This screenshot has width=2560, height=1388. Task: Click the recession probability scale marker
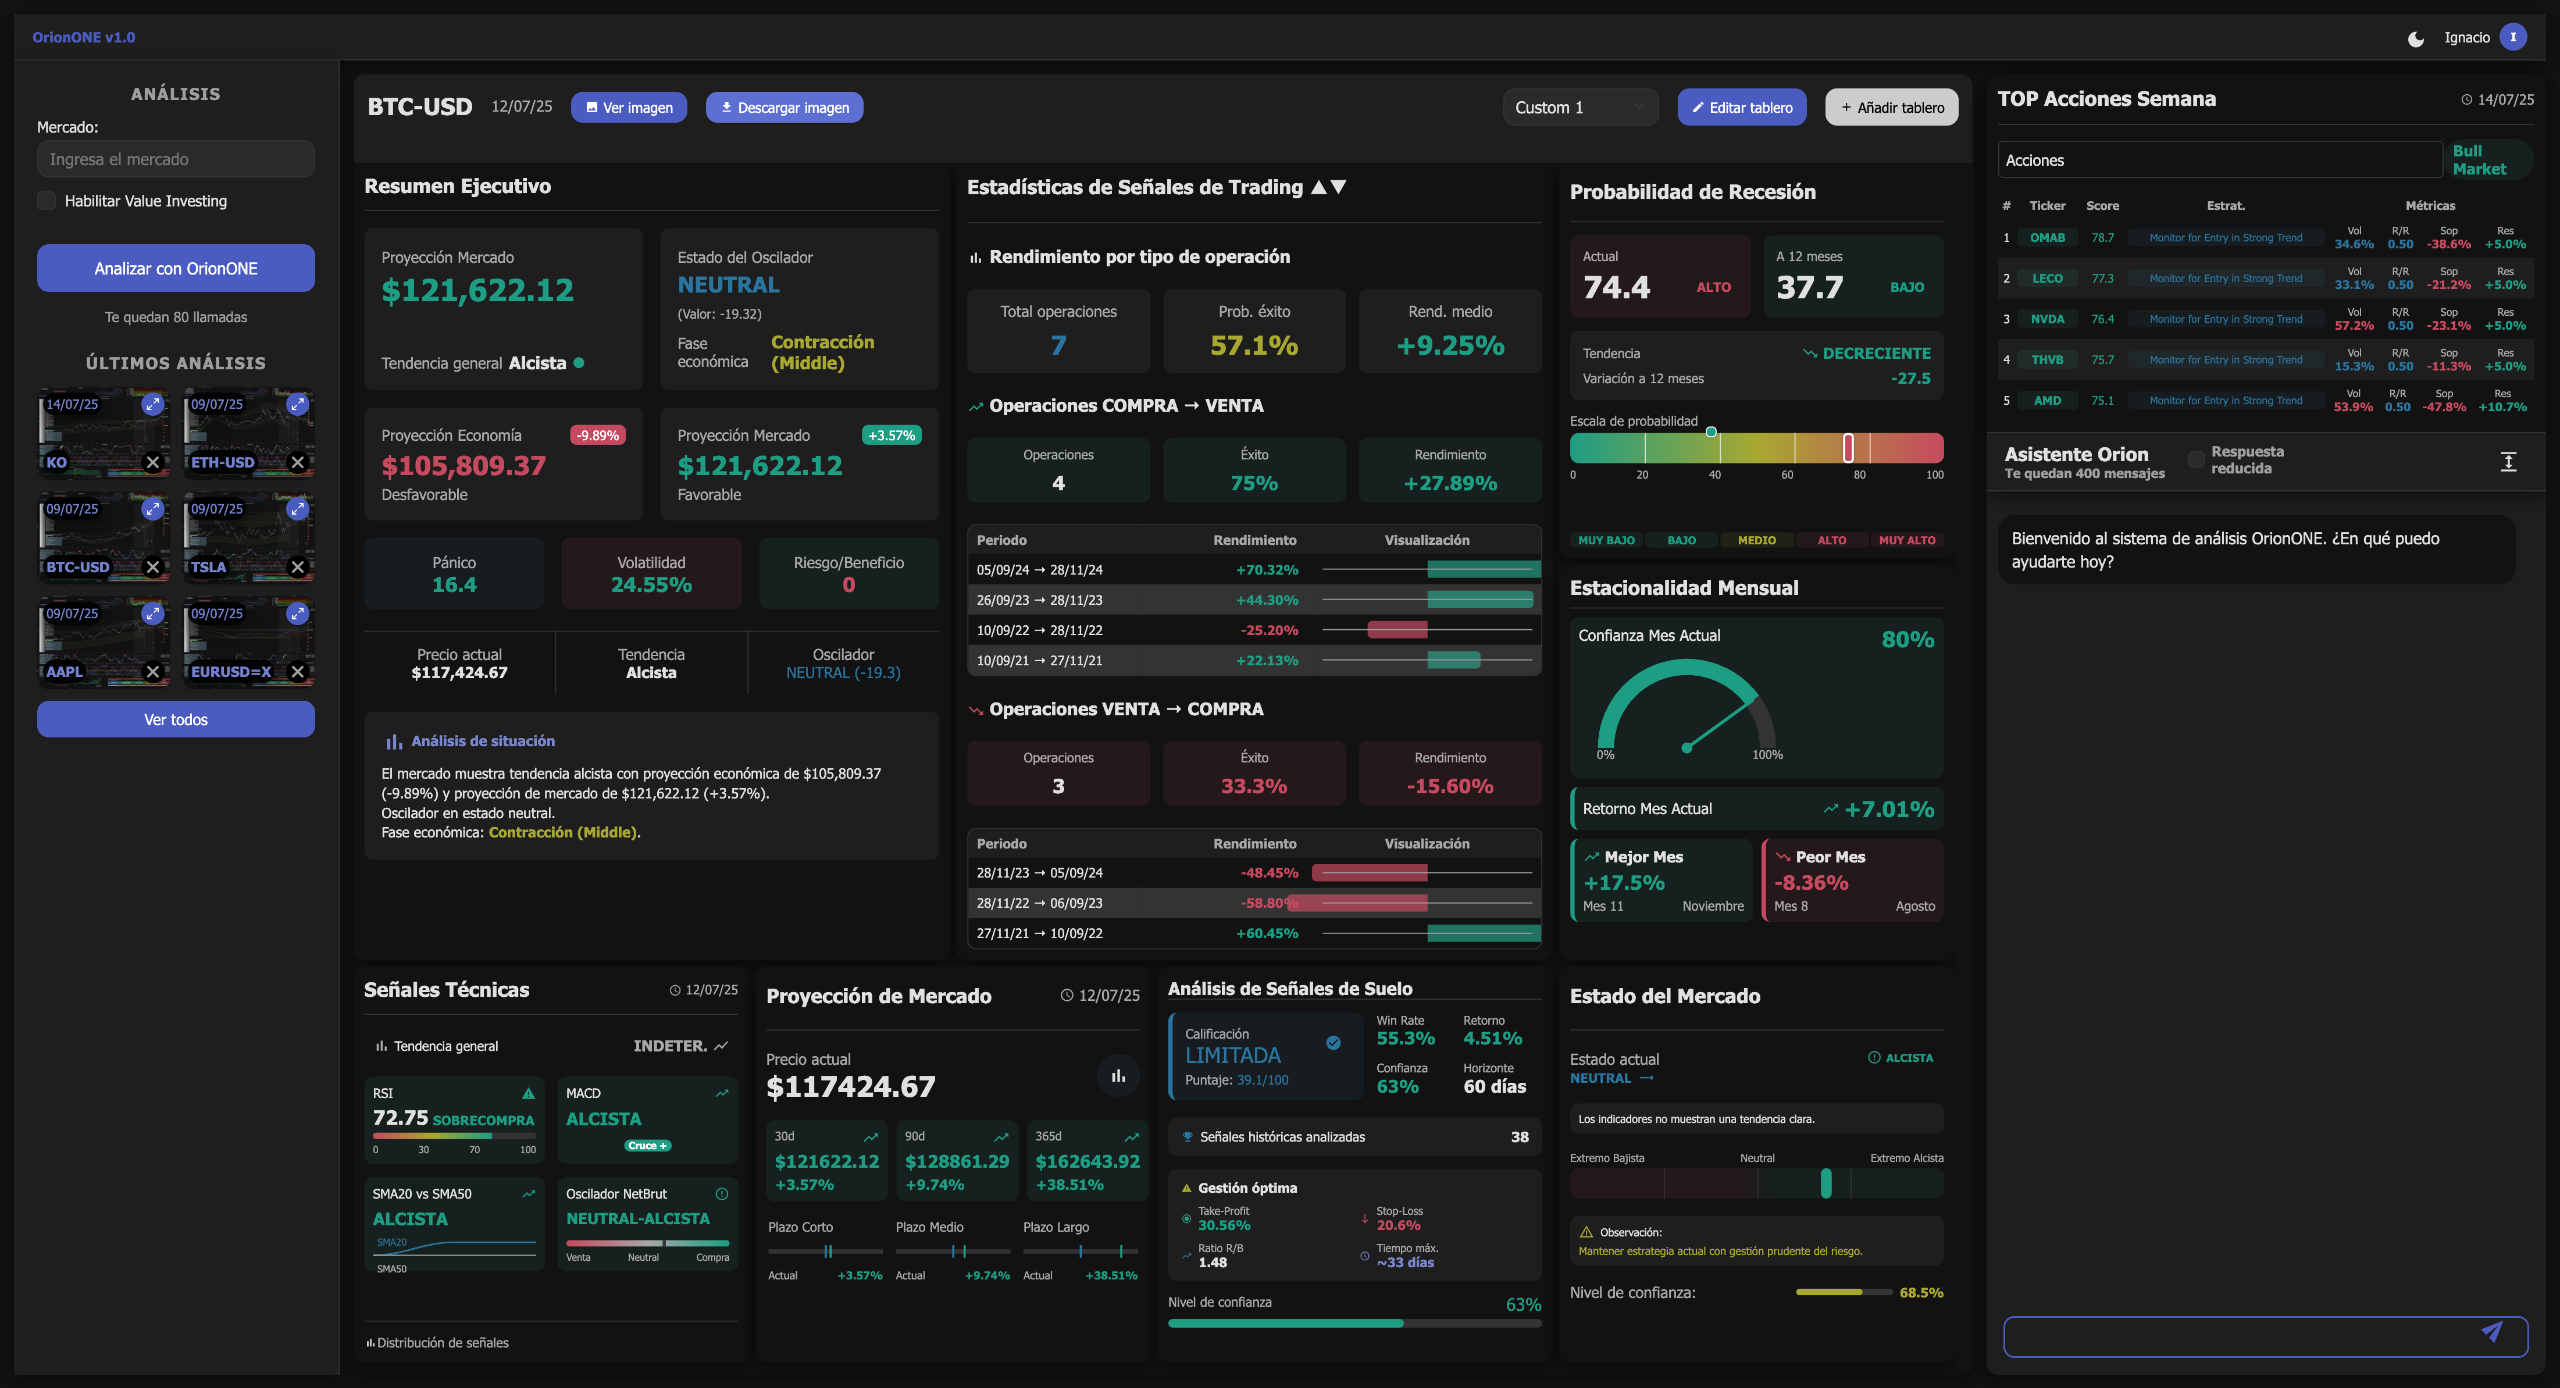click(x=1848, y=447)
